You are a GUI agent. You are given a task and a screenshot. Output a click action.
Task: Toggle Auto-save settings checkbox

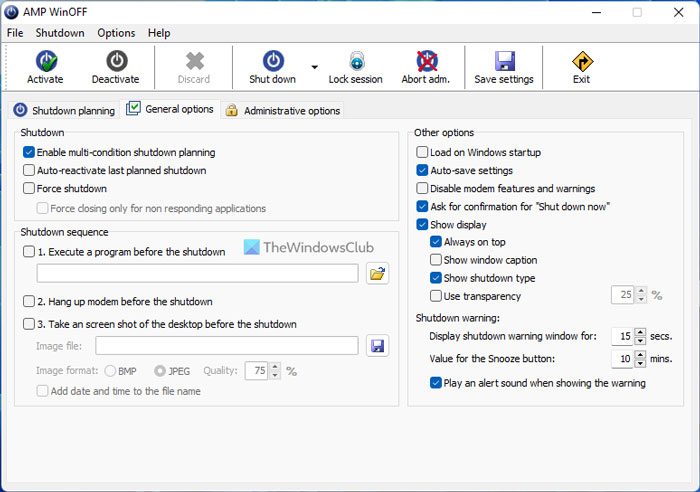[422, 170]
